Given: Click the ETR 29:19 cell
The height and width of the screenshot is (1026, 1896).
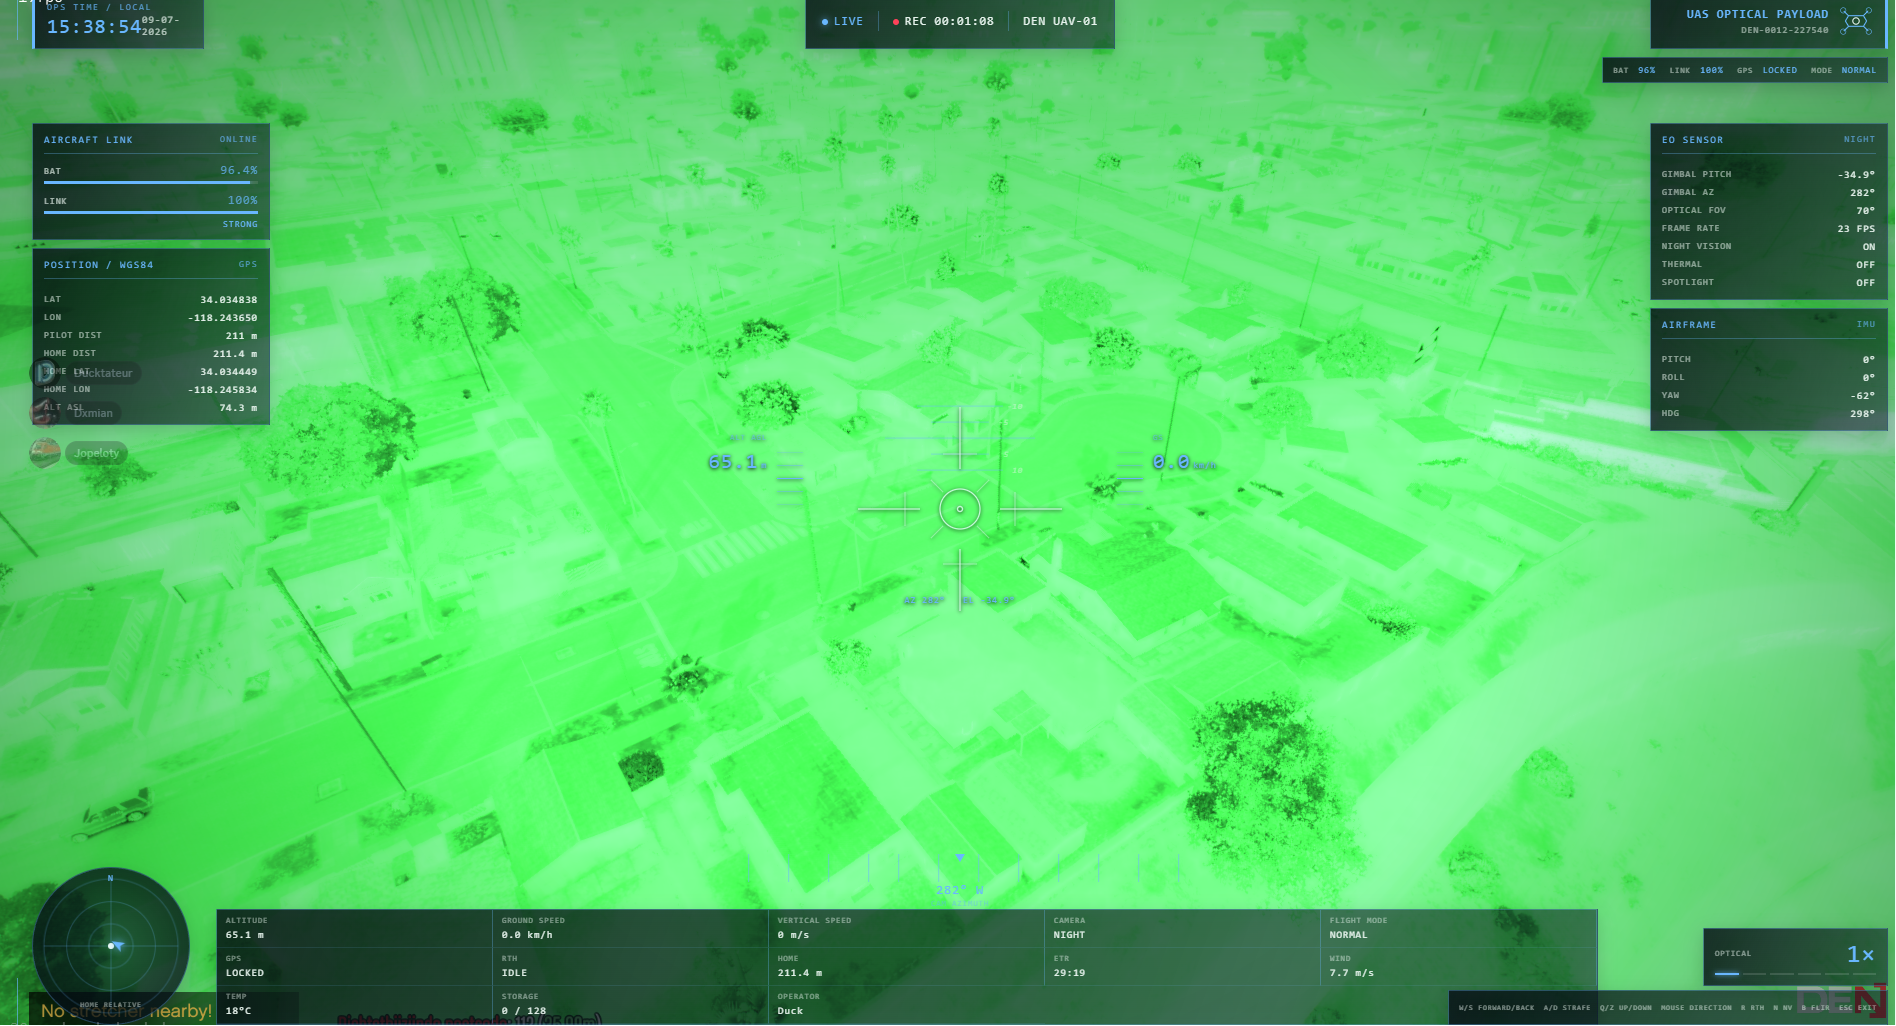Looking at the screenshot, I should 1183,967.
